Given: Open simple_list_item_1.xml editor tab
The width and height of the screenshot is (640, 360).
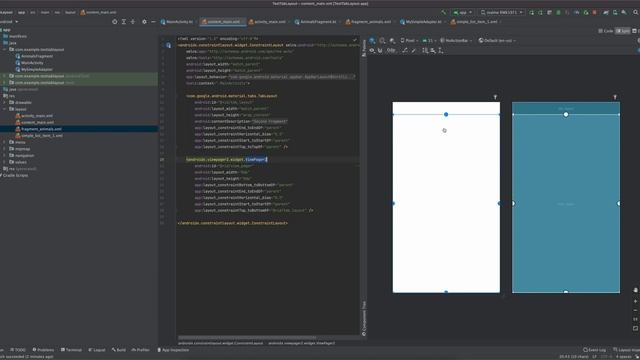Looking at the screenshot, I should point(476,22).
